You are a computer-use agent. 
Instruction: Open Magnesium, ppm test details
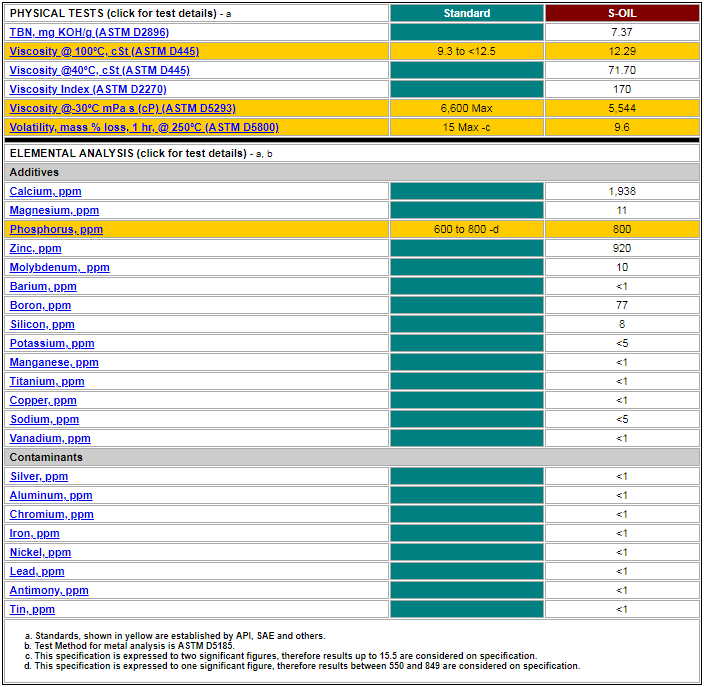tap(54, 210)
